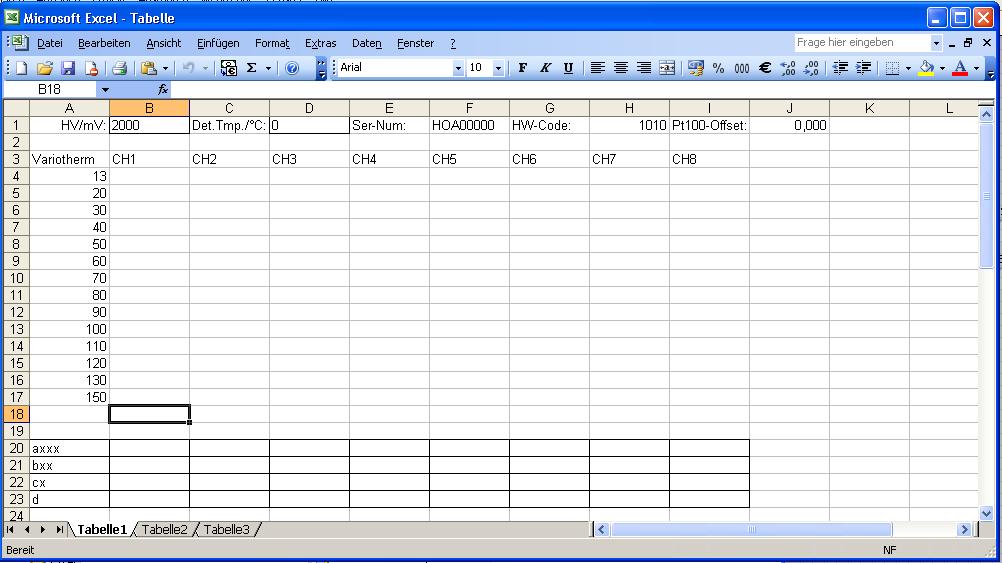Open the Datei menu
This screenshot has height=563, width=1002.
point(50,43)
